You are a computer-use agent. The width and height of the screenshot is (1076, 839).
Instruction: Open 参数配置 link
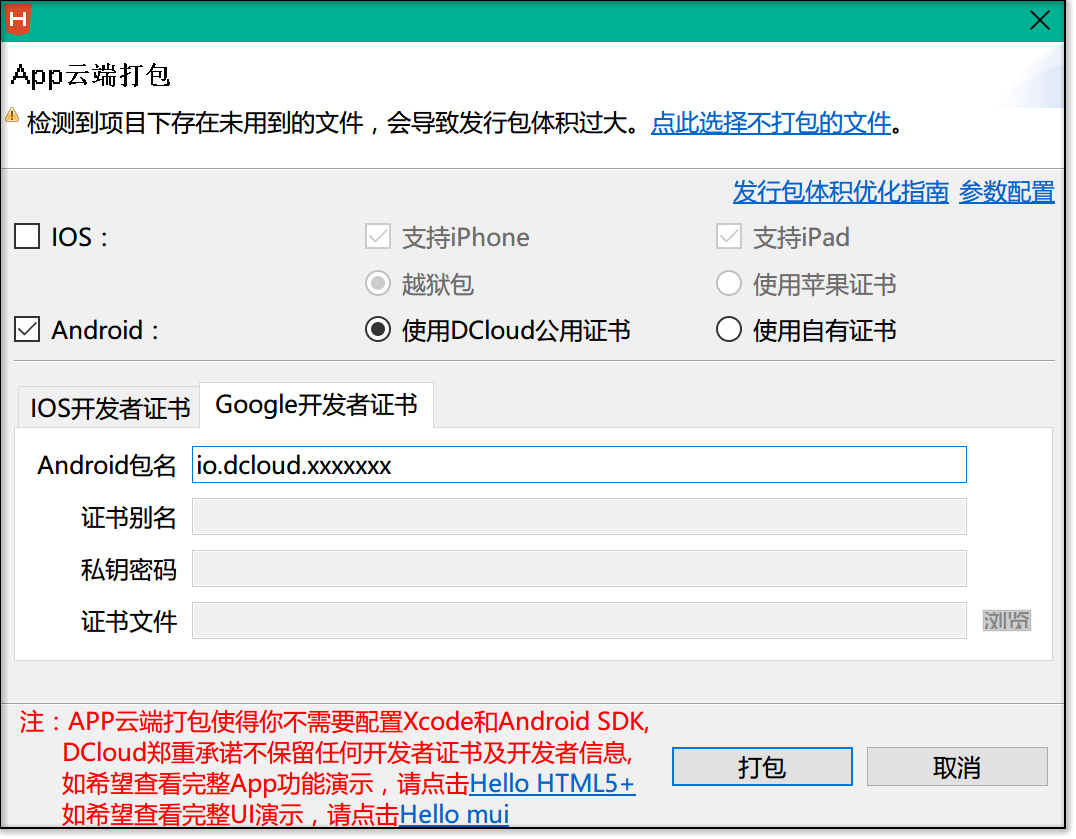coord(1007,191)
